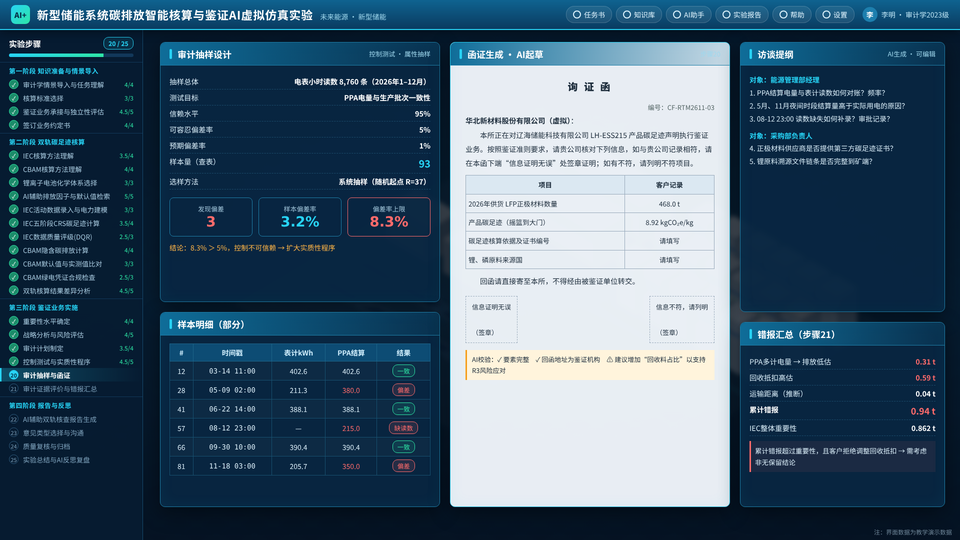Viewport: 960px width, 540px height.
Task: Click check icon beside IEC活动数据录入与电力建模
Action: click(13, 209)
